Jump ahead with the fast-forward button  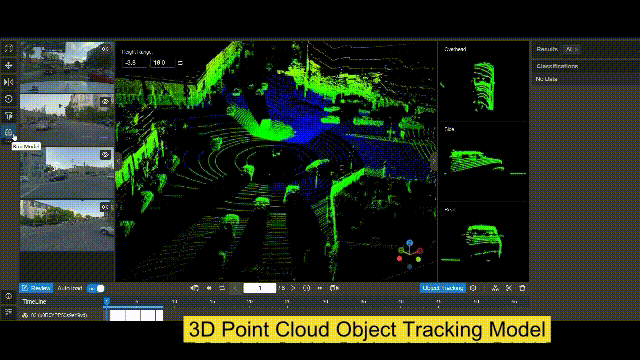tap(320, 288)
